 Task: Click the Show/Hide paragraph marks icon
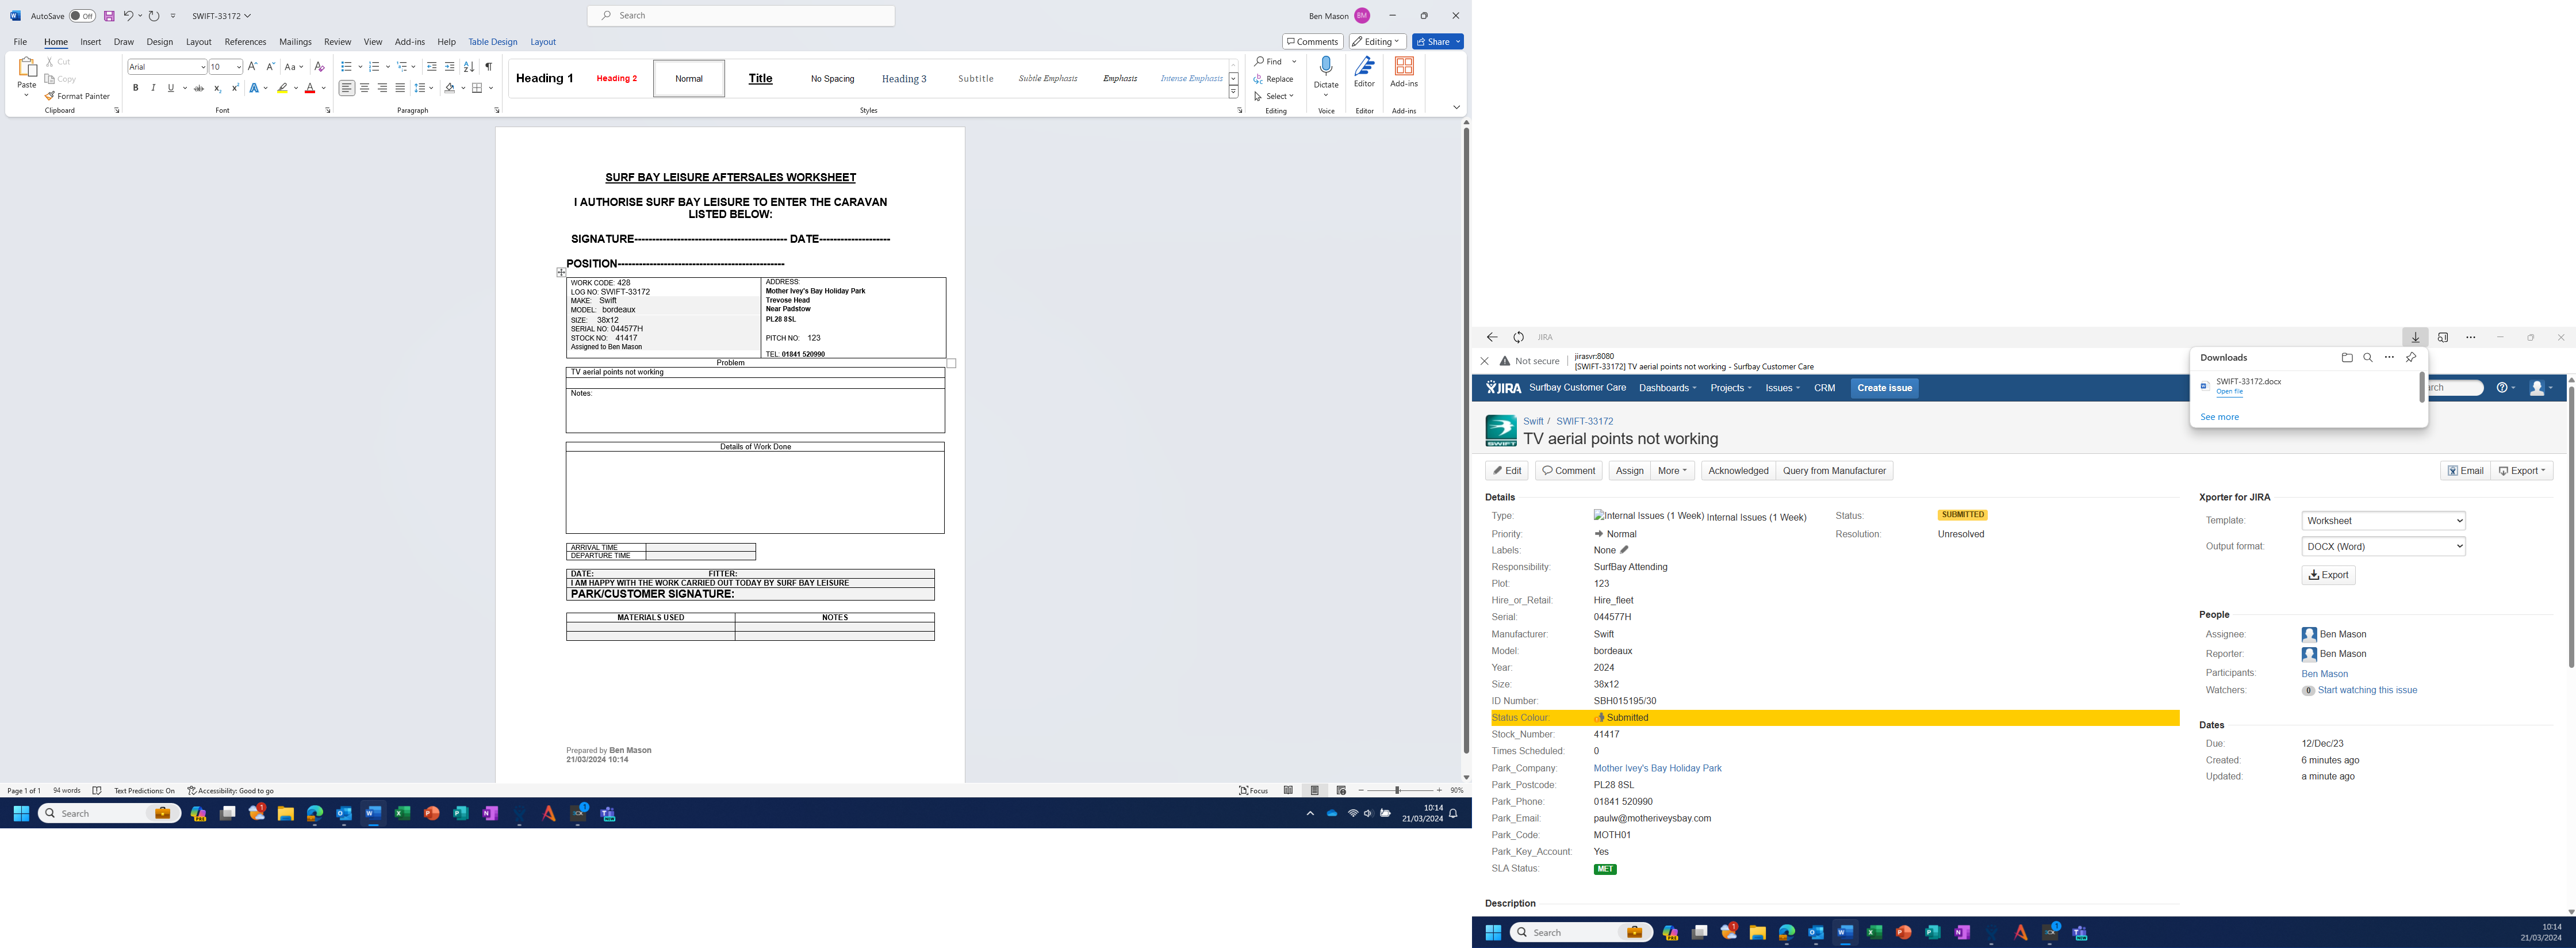(489, 67)
